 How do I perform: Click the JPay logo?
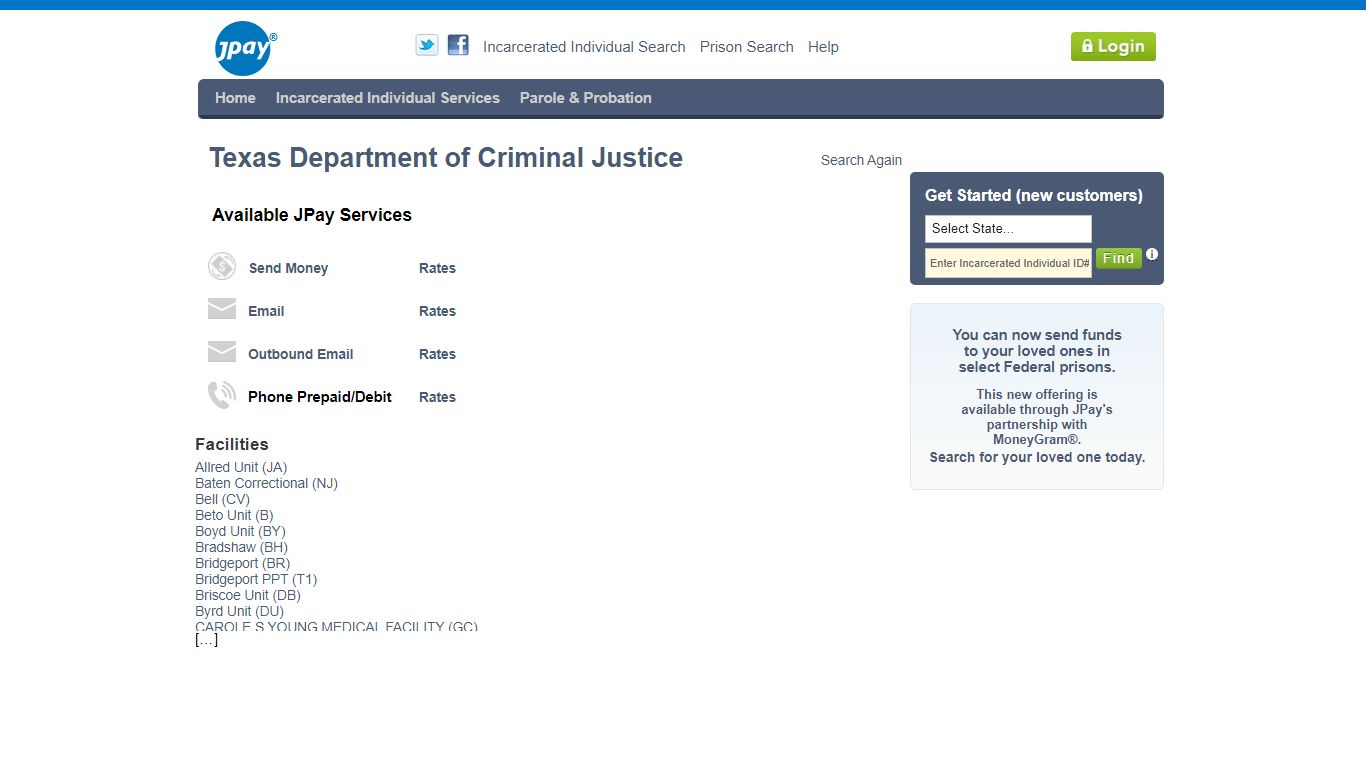245,48
